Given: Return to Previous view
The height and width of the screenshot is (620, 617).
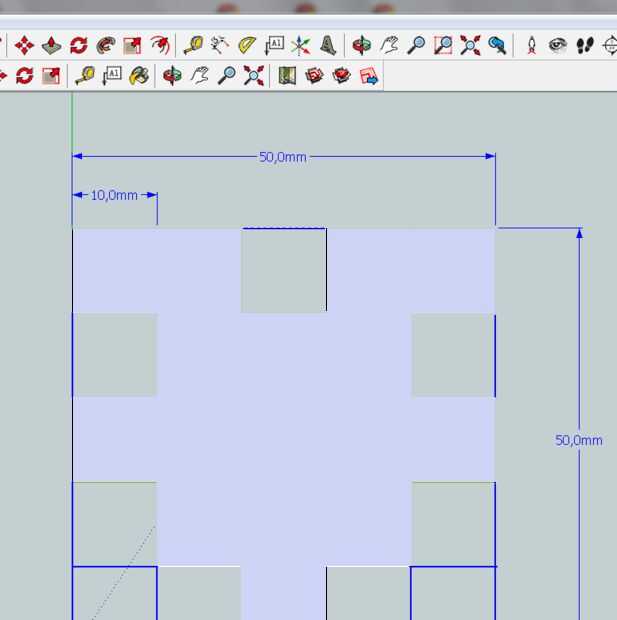Looking at the screenshot, I should click(497, 45).
